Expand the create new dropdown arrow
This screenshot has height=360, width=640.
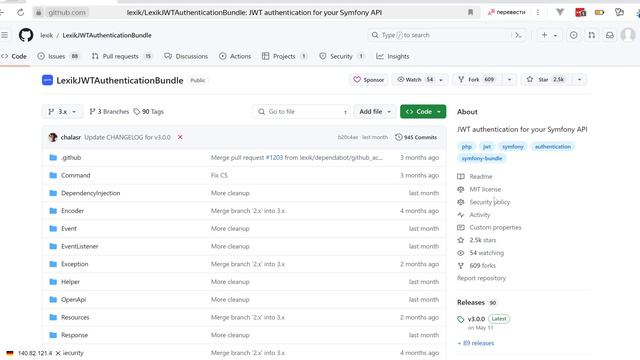coord(556,36)
